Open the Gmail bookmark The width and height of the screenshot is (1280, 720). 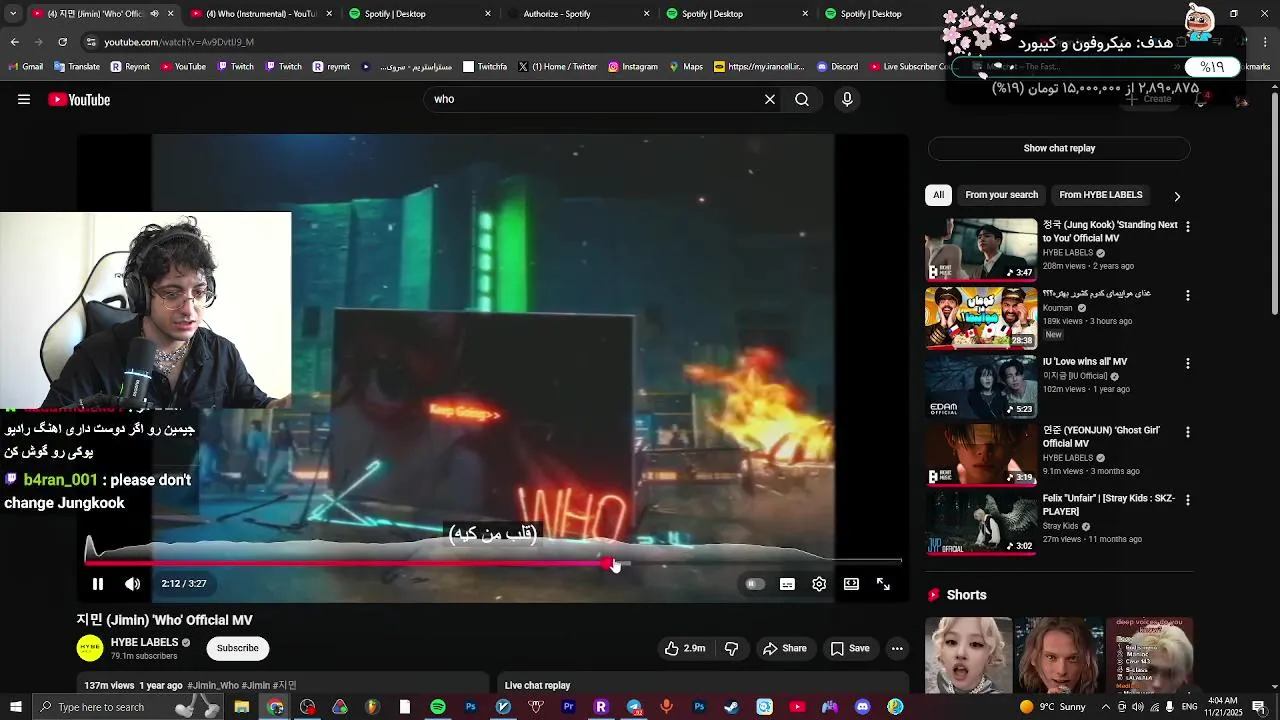point(25,67)
